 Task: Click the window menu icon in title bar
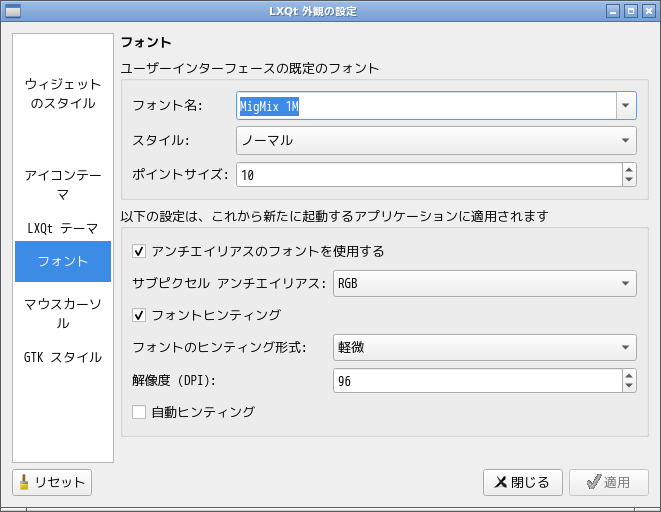[11, 11]
